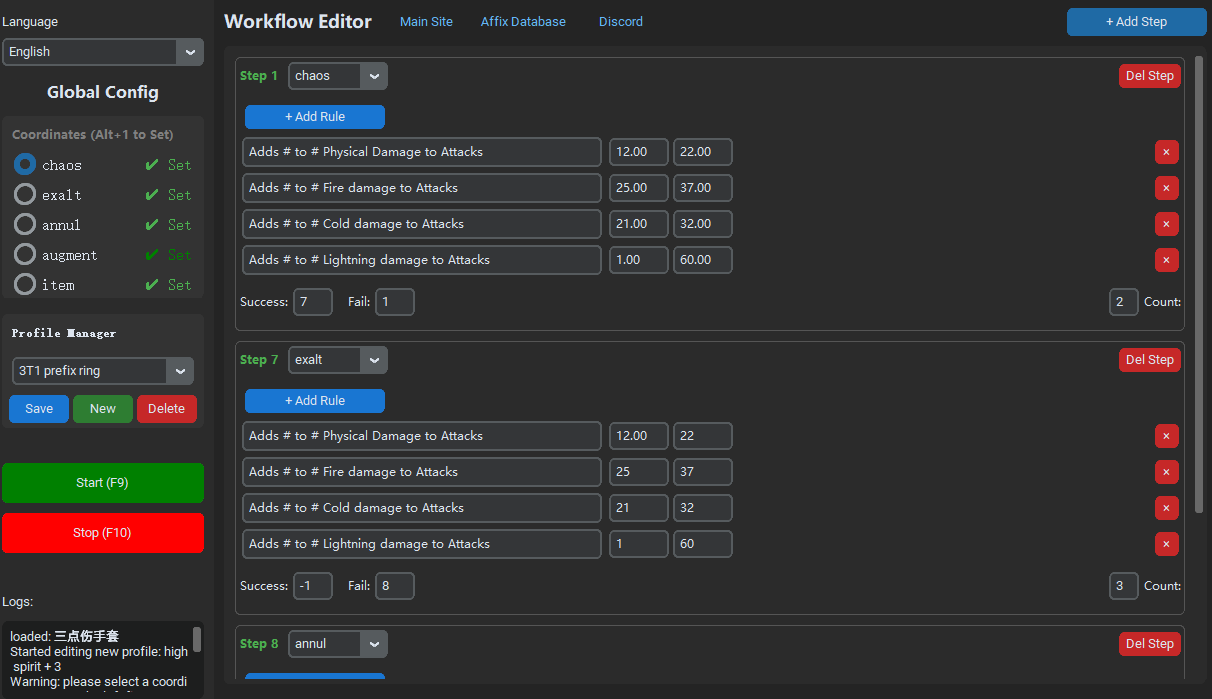Edit Step 7 Cold damage maximum 32

tap(703, 508)
